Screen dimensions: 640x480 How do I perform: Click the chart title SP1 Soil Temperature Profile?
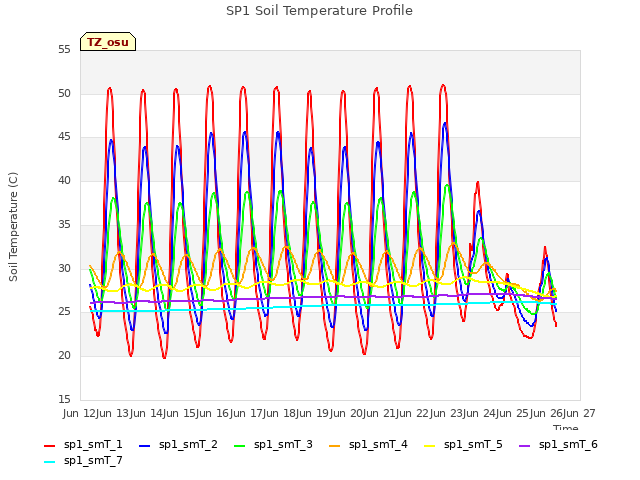click(x=319, y=11)
